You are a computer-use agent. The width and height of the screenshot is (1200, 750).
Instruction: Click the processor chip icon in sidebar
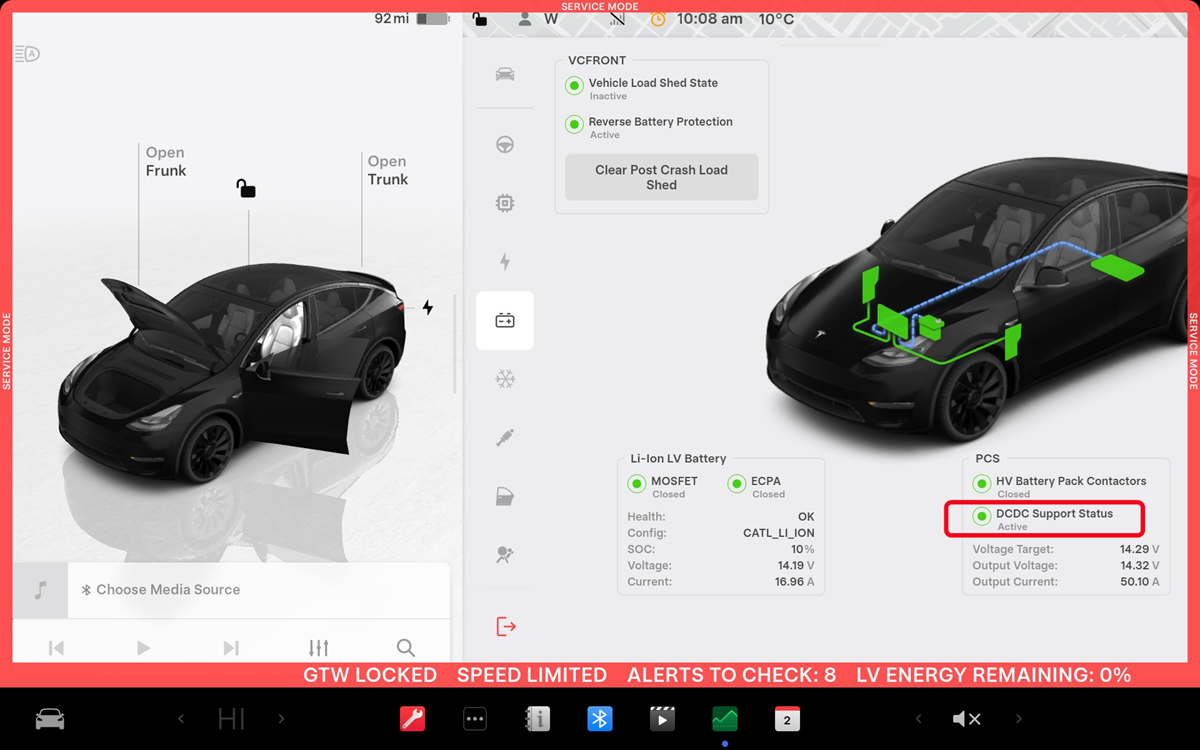pyautogui.click(x=505, y=204)
